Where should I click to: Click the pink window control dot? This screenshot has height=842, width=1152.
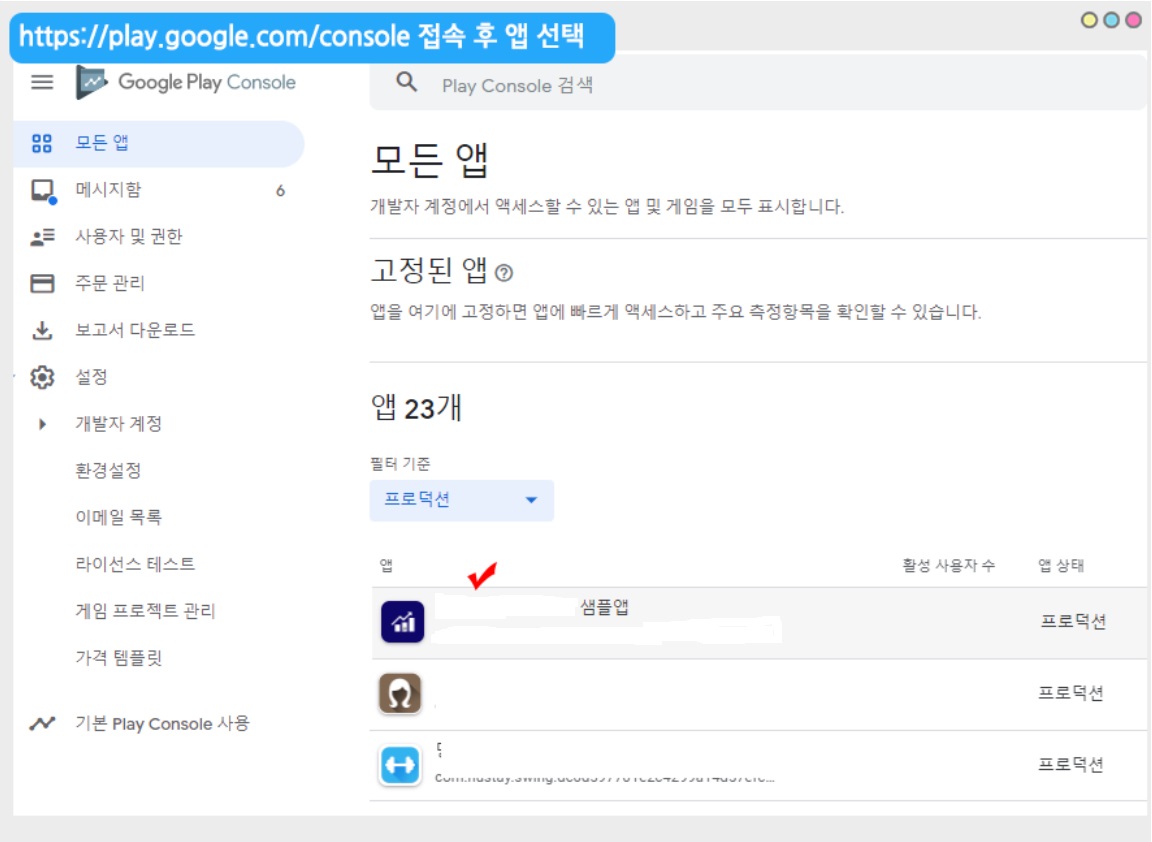click(x=1134, y=20)
